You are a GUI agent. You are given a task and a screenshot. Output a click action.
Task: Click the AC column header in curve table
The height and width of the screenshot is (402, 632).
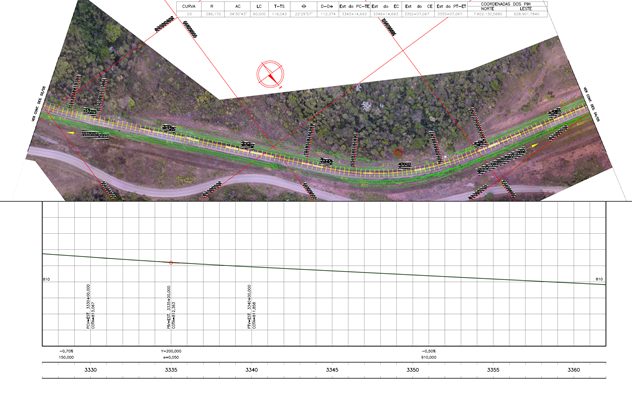click(238, 6)
